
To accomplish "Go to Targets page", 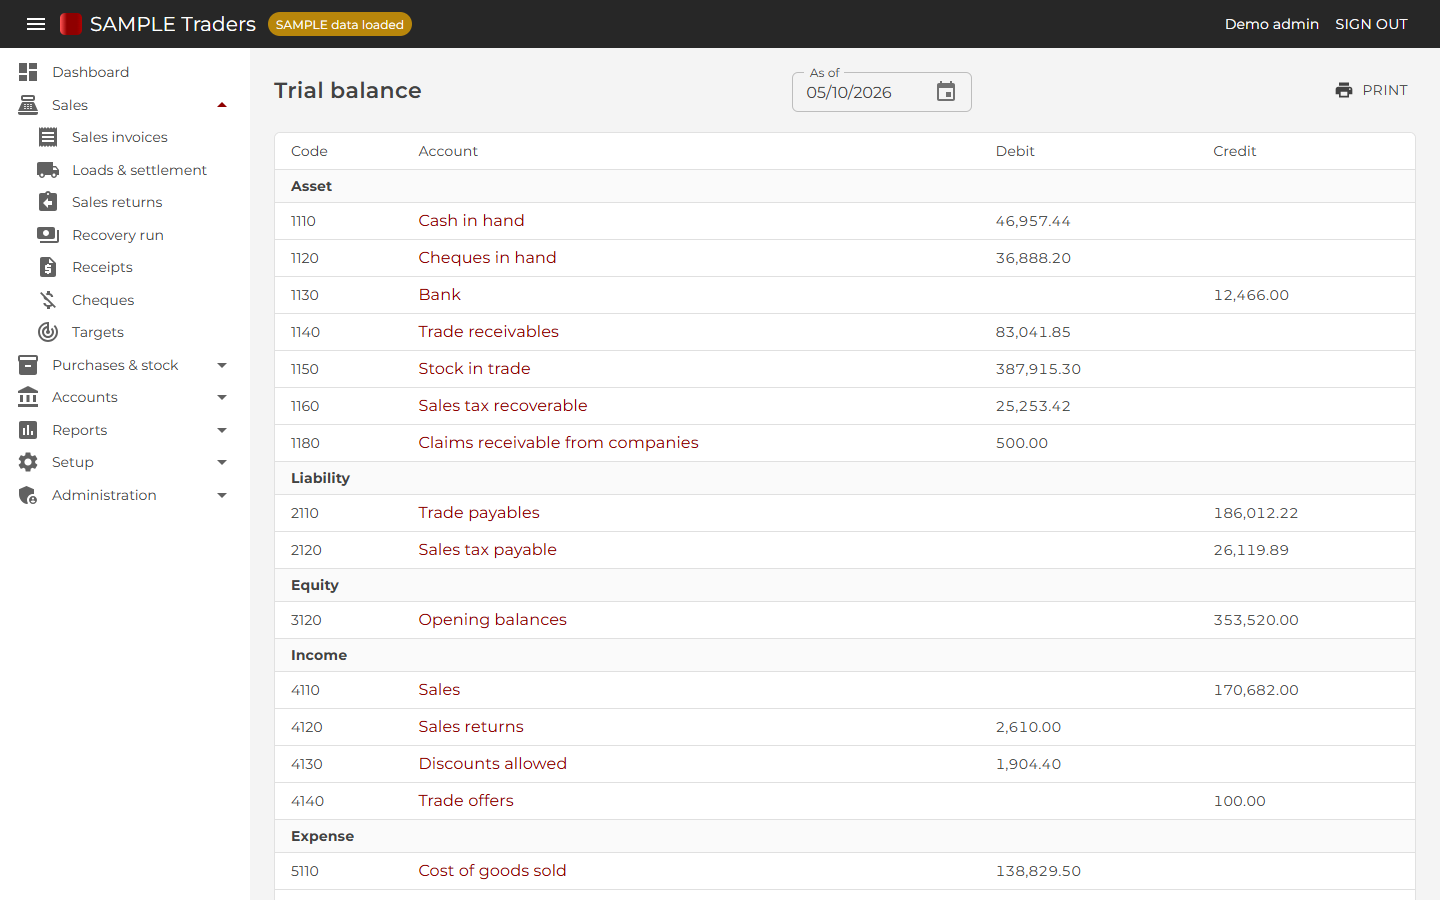I will [x=98, y=332].
